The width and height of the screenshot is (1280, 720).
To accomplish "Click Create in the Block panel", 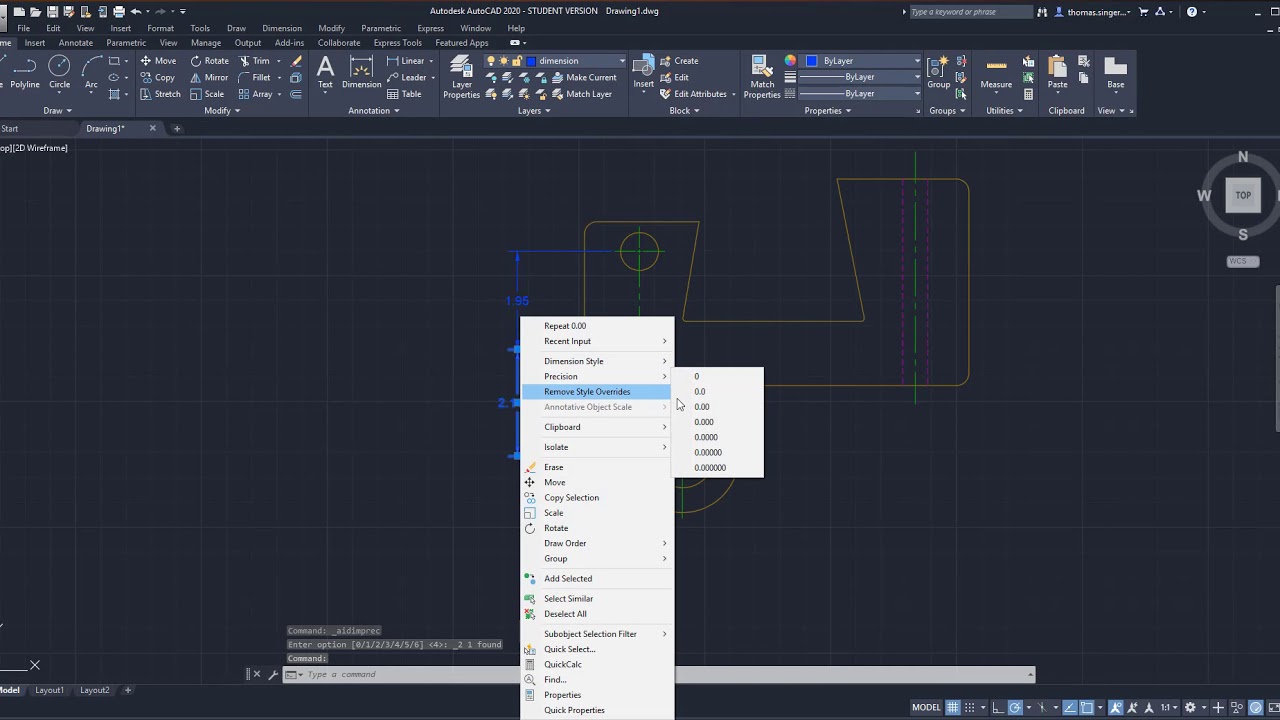I will point(679,61).
